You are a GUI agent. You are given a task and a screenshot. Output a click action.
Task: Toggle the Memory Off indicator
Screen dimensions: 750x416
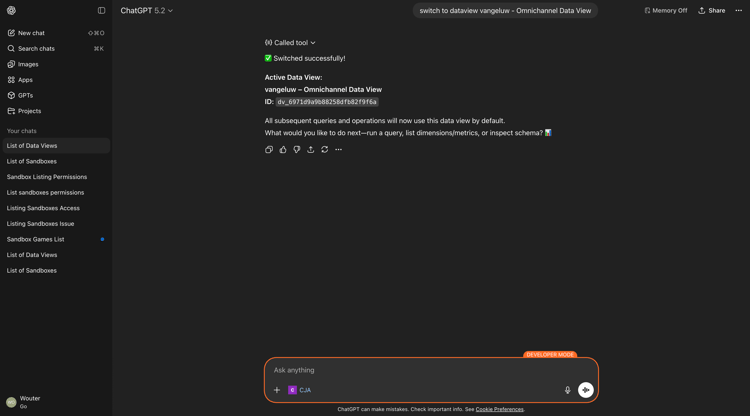665,11
